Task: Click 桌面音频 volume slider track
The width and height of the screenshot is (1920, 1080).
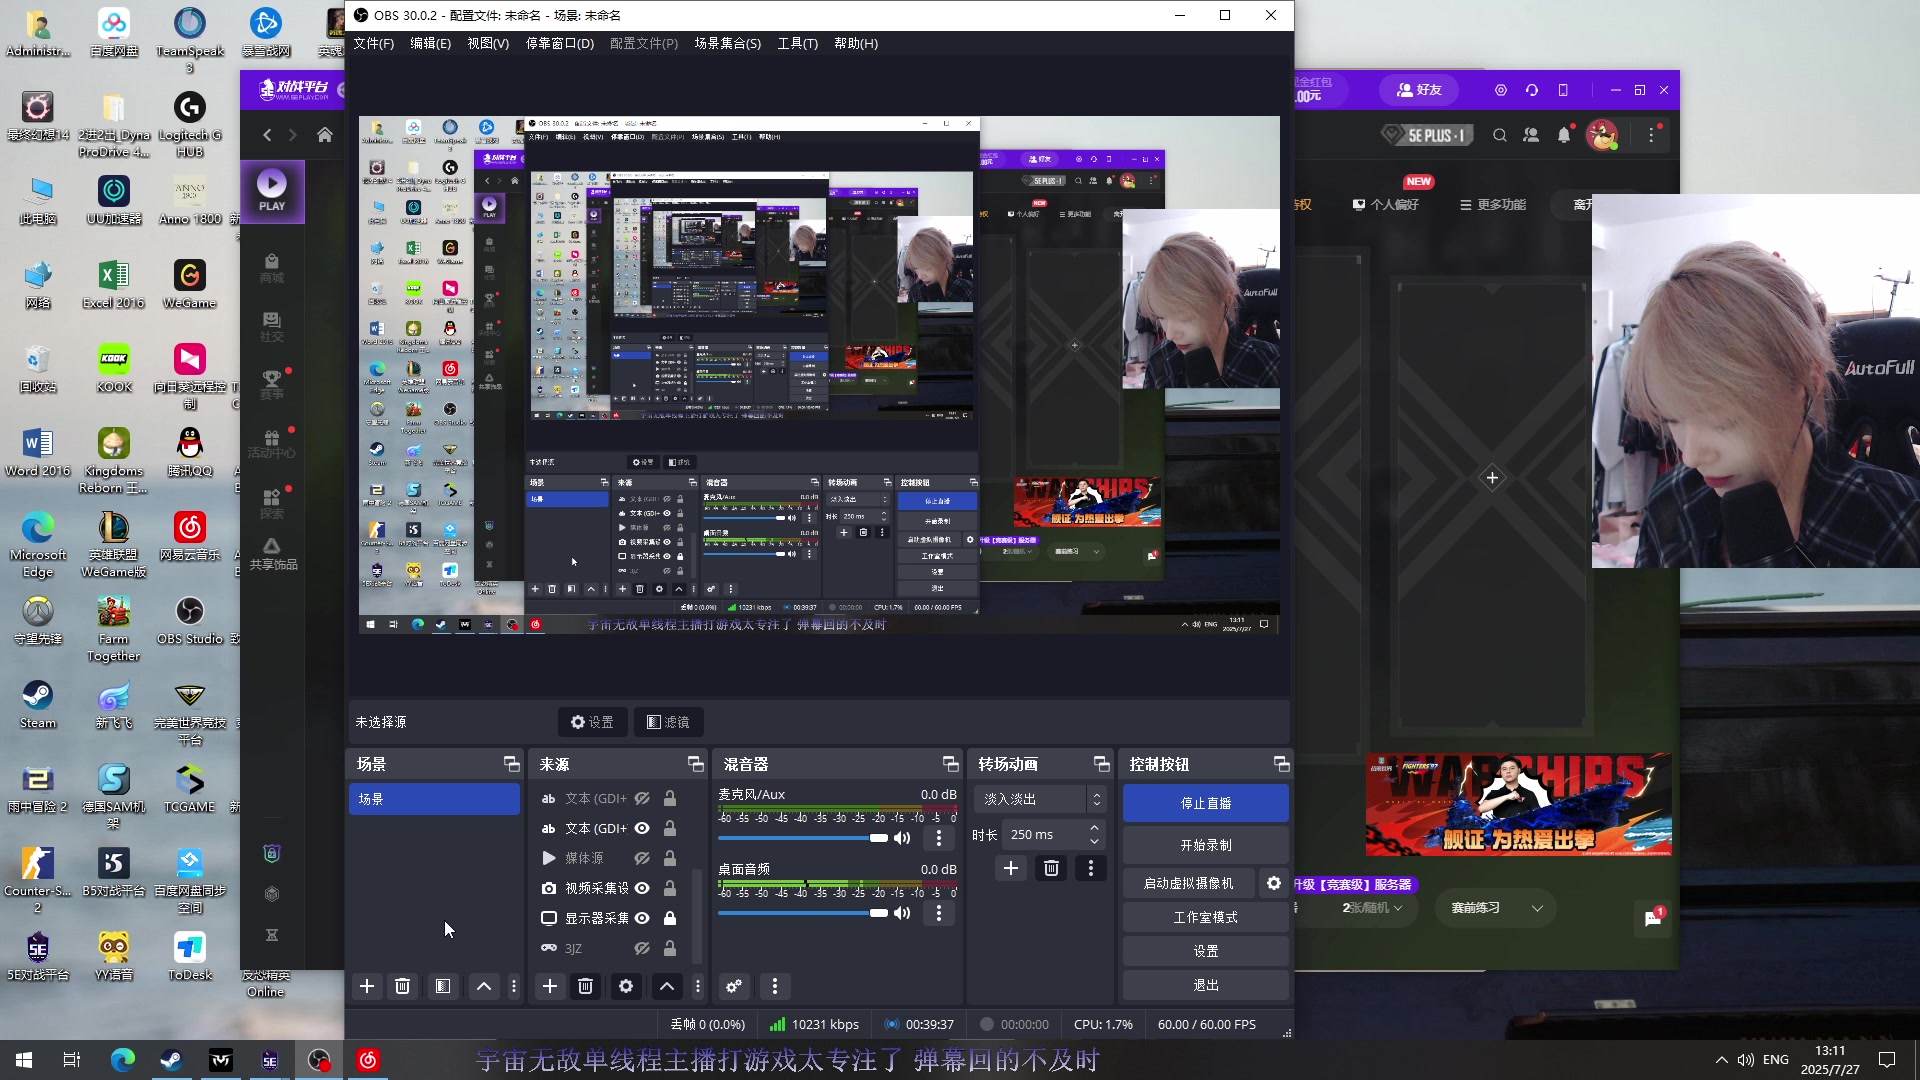Action: (x=802, y=913)
